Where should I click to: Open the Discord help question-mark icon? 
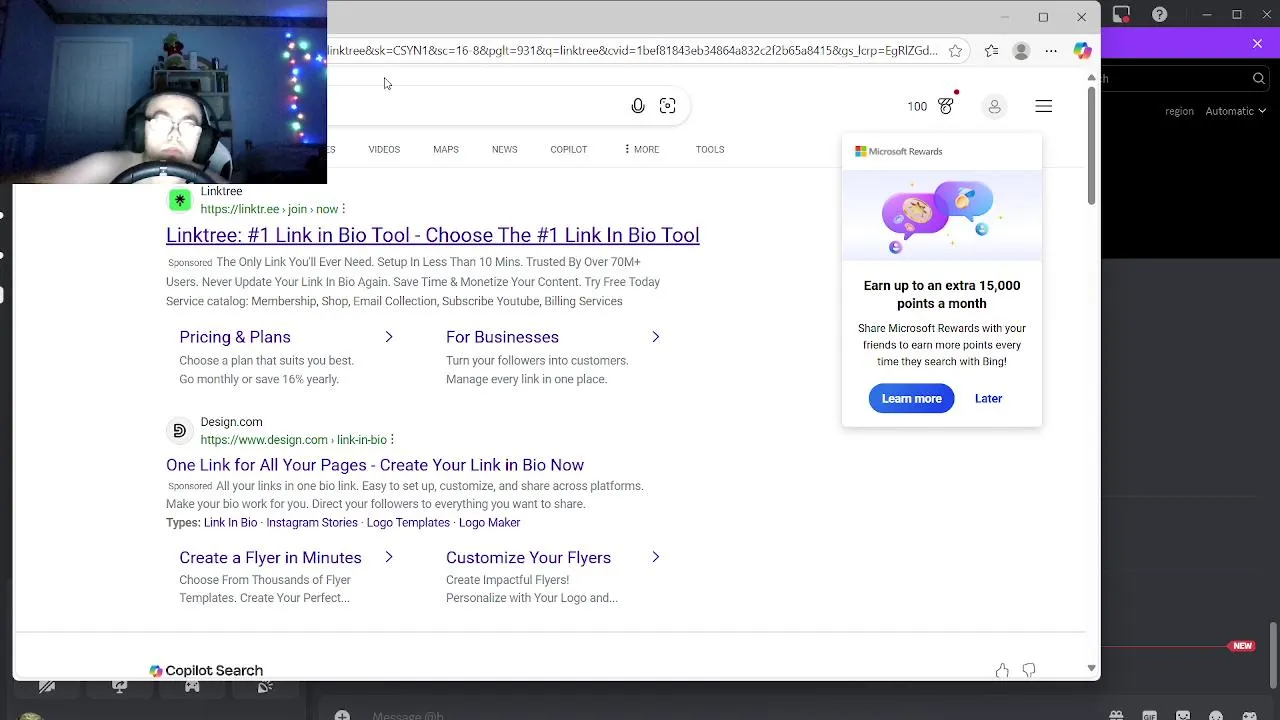tap(1159, 14)
